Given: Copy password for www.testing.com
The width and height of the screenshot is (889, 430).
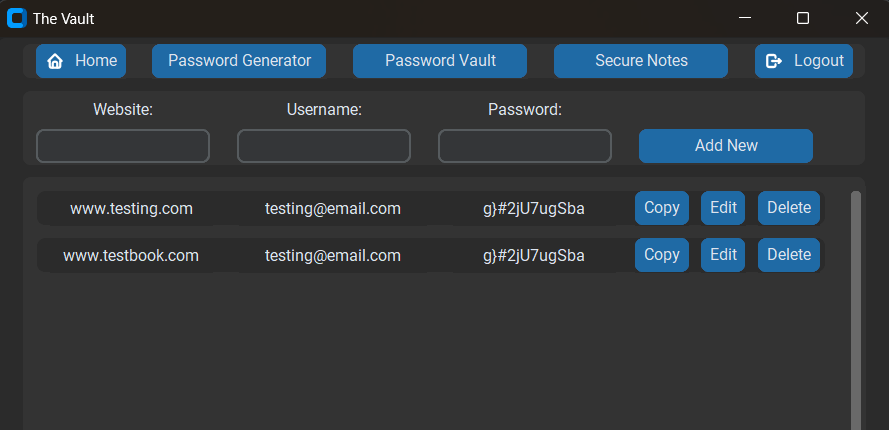Looking at the screenshot, I should click(662, 208).
